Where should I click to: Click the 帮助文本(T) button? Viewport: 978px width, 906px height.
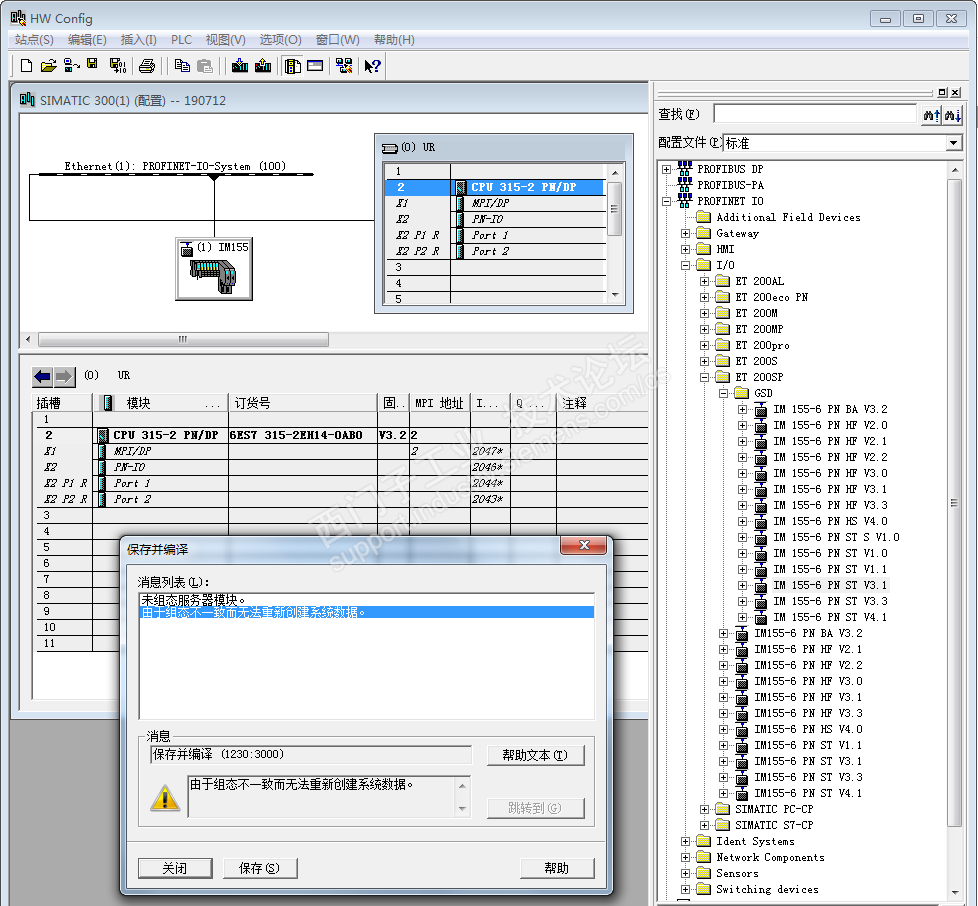[535, 755]
